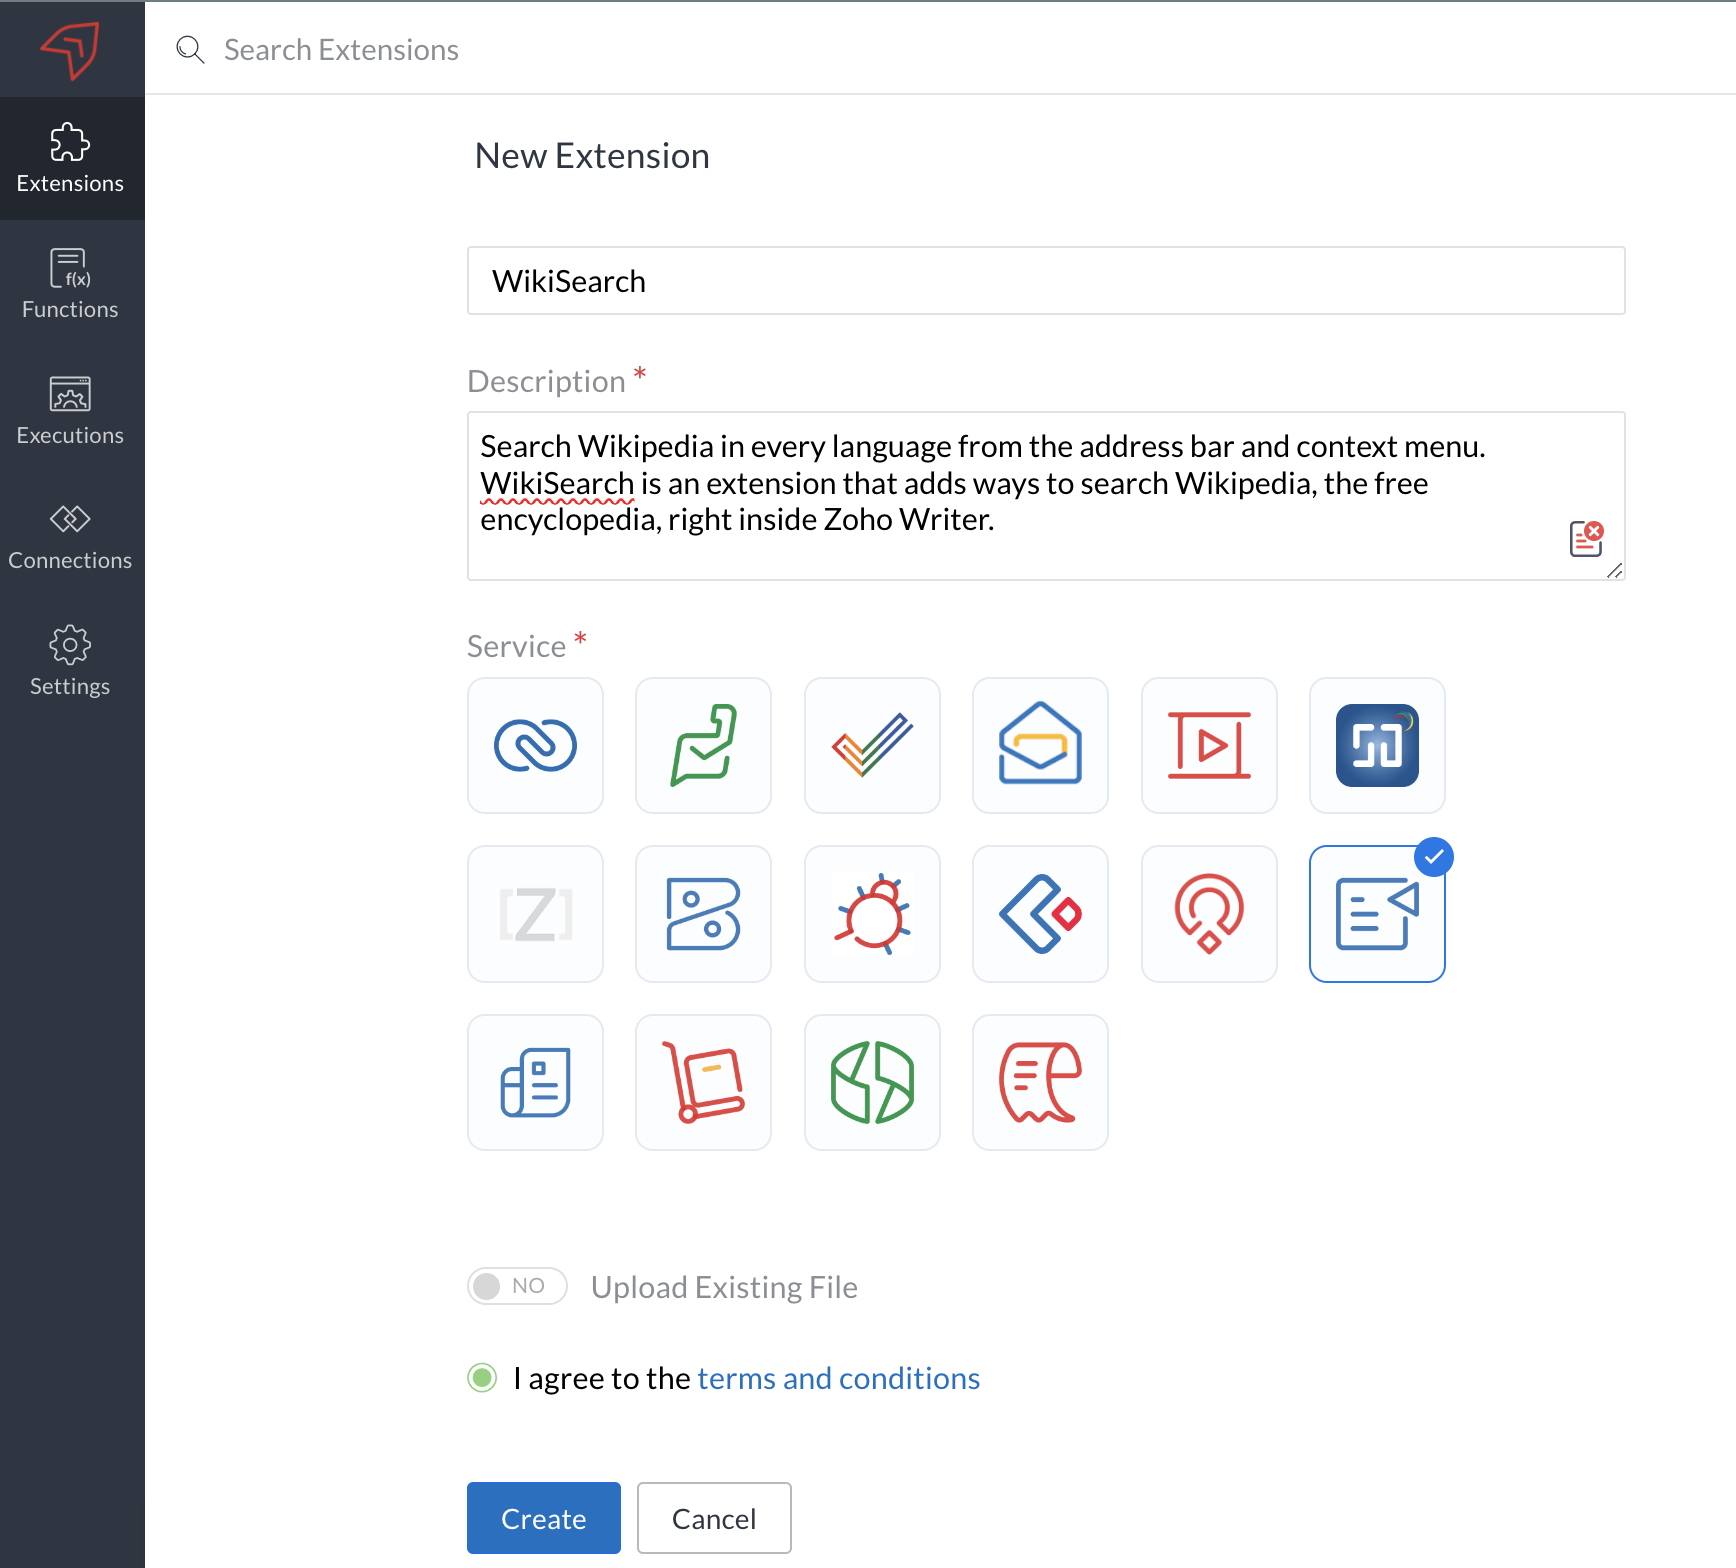
Task: Toggle the Upload Existing File switch
Action: pyautogui.click(x=517, y=1286)
